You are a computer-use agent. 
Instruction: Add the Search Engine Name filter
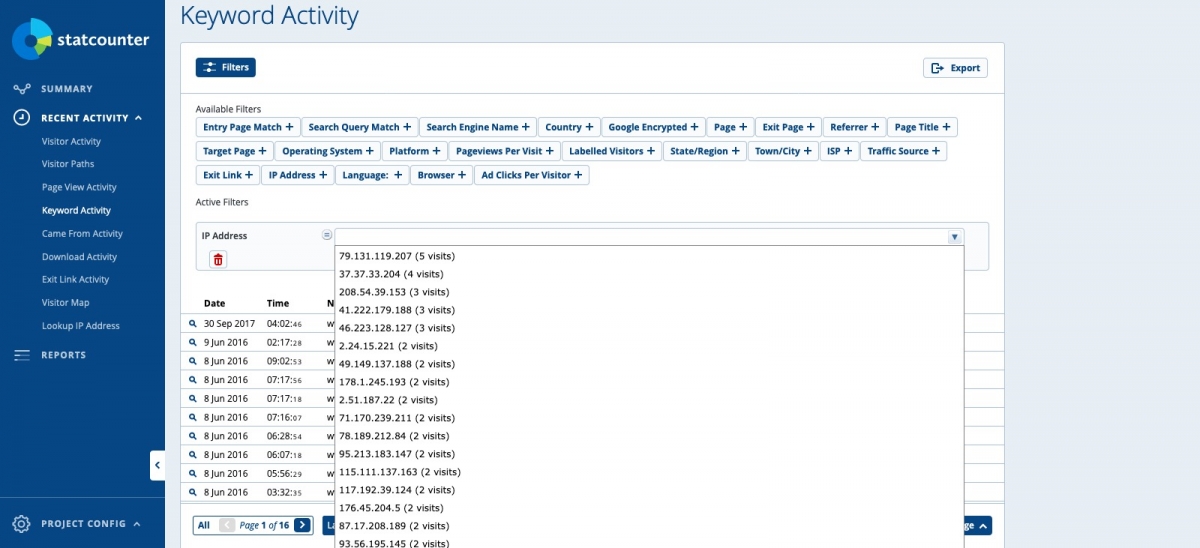click(478, 127)
